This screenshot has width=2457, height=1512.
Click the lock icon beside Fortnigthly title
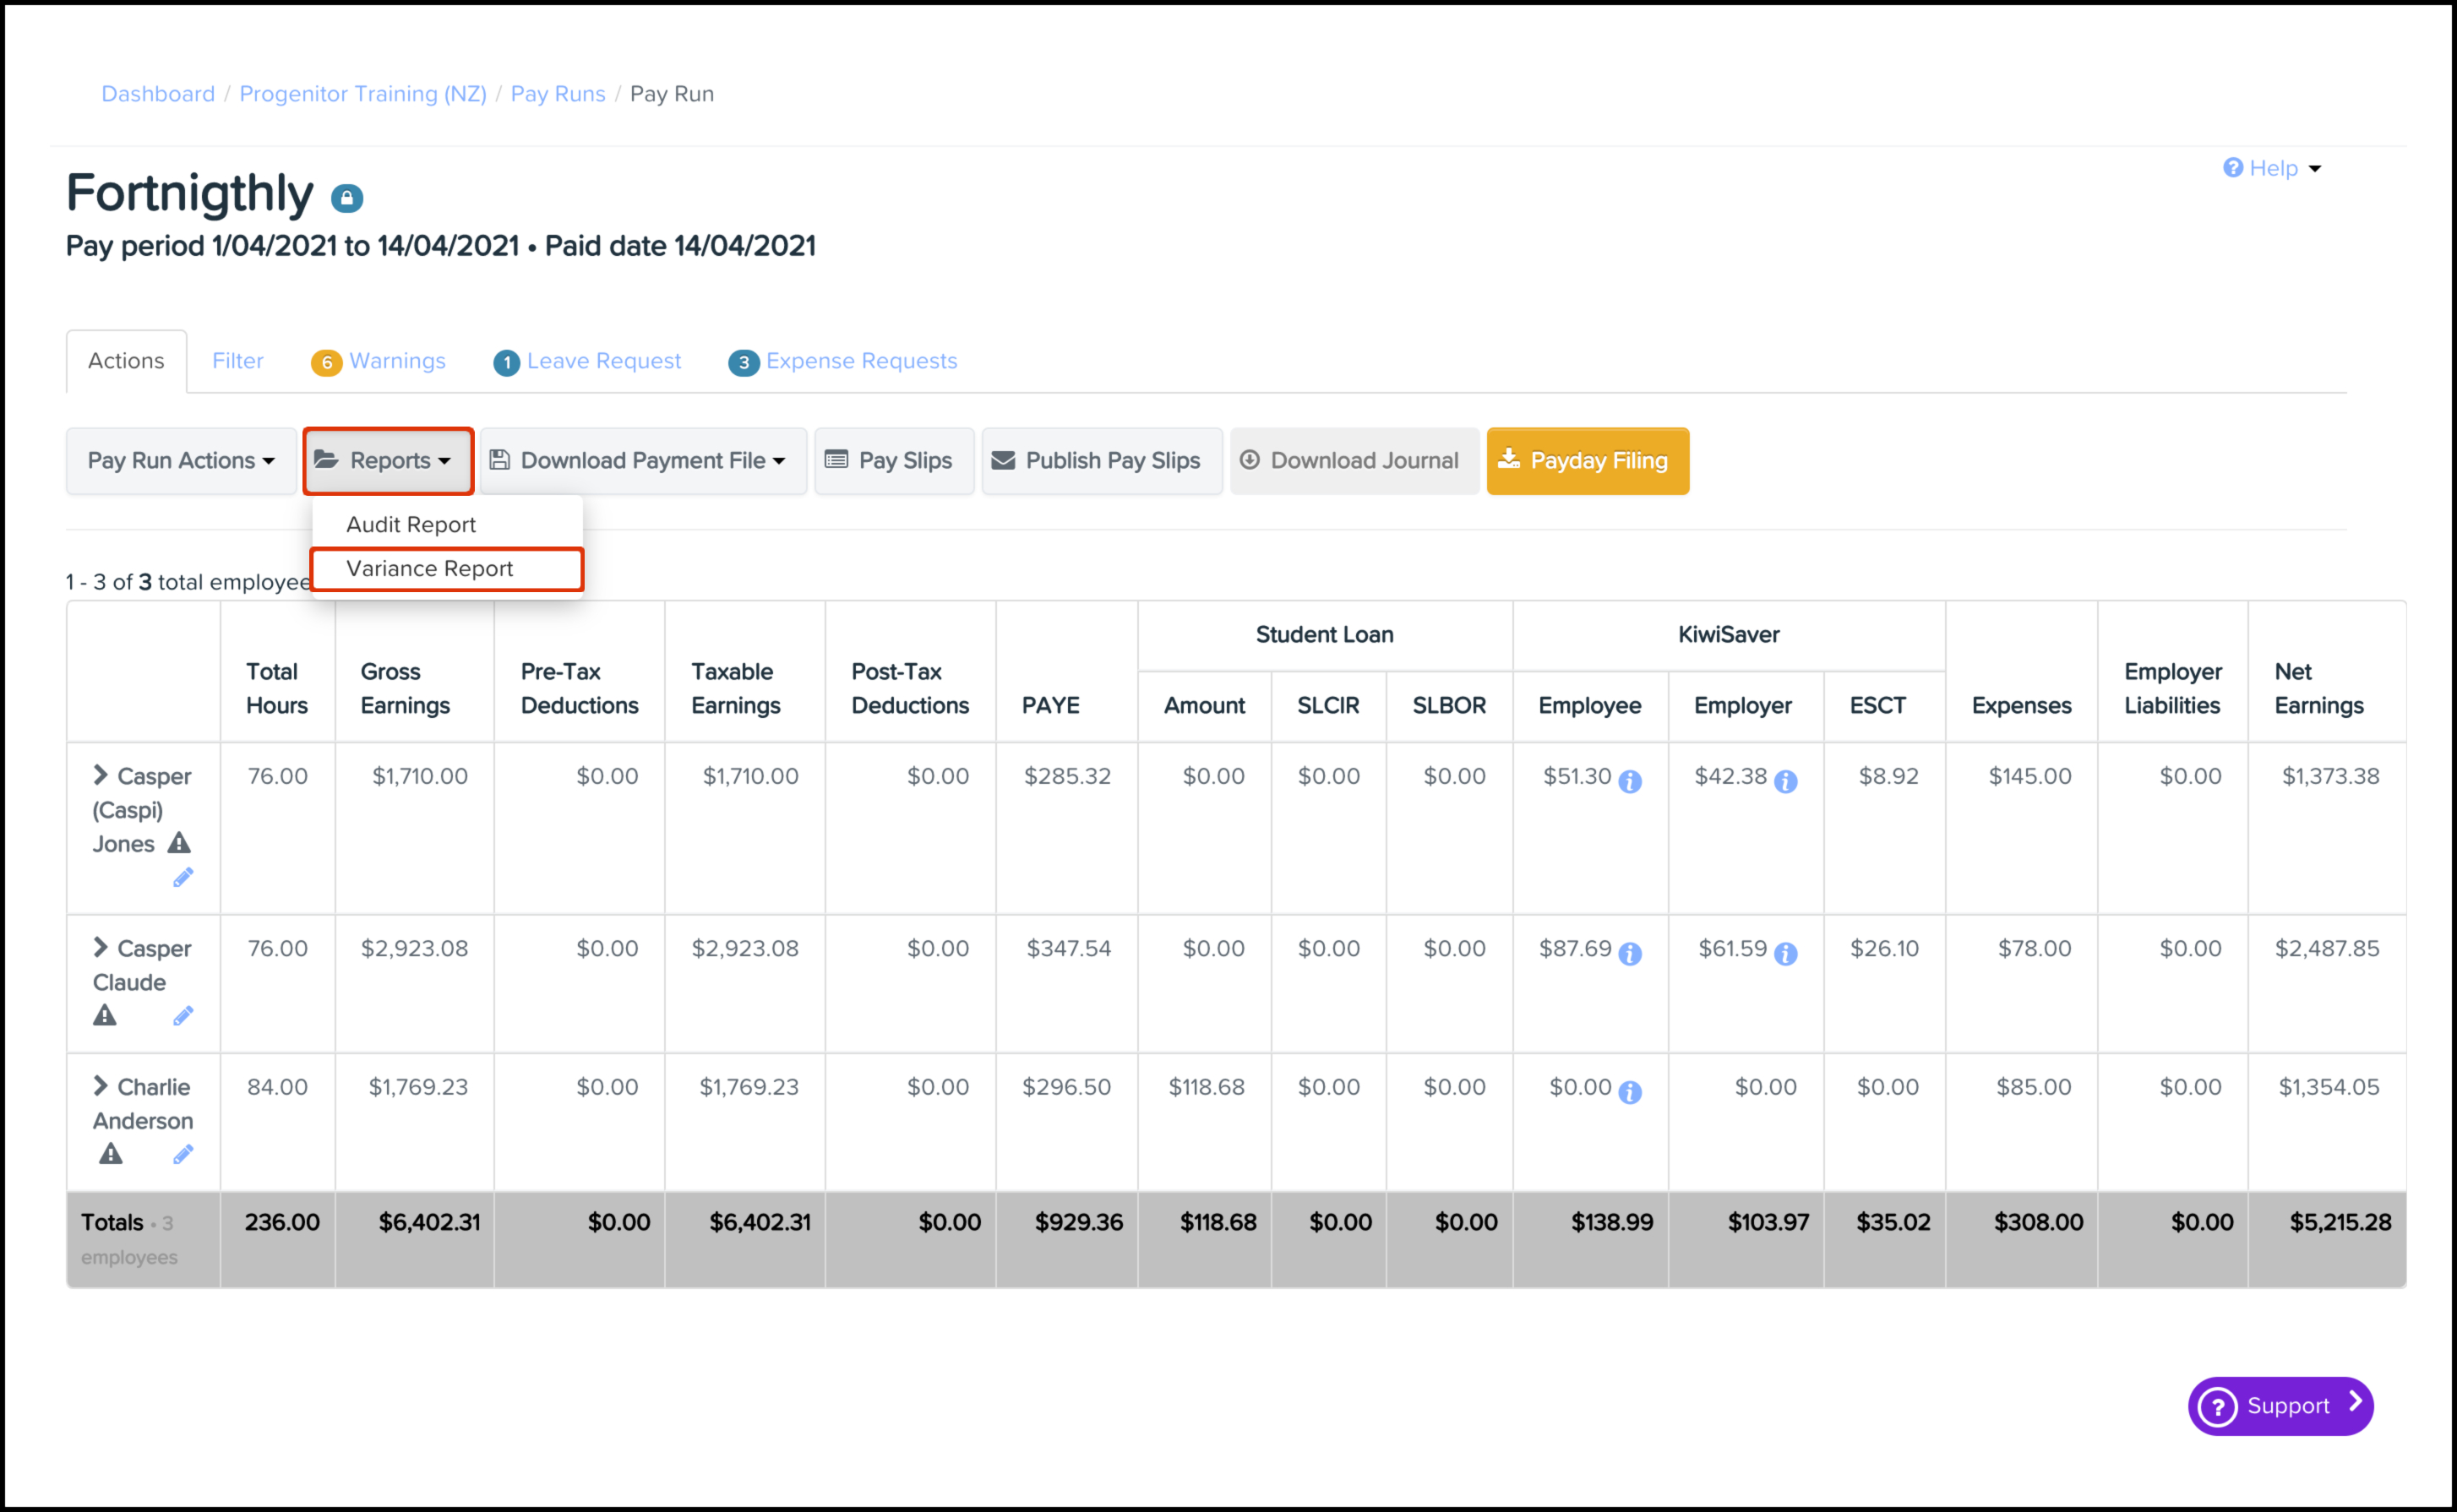pyautogui.click(x=347, y=198)
